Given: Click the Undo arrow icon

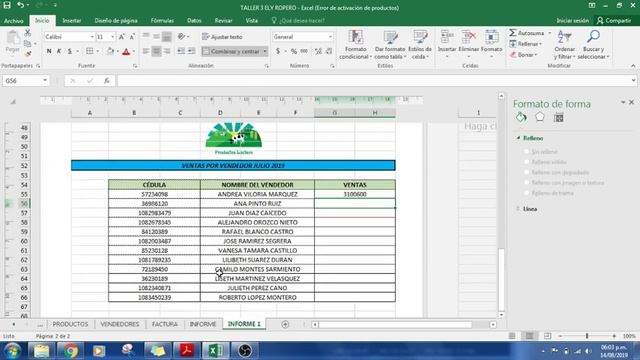Looking at the screenshot, I should point(20,5).
